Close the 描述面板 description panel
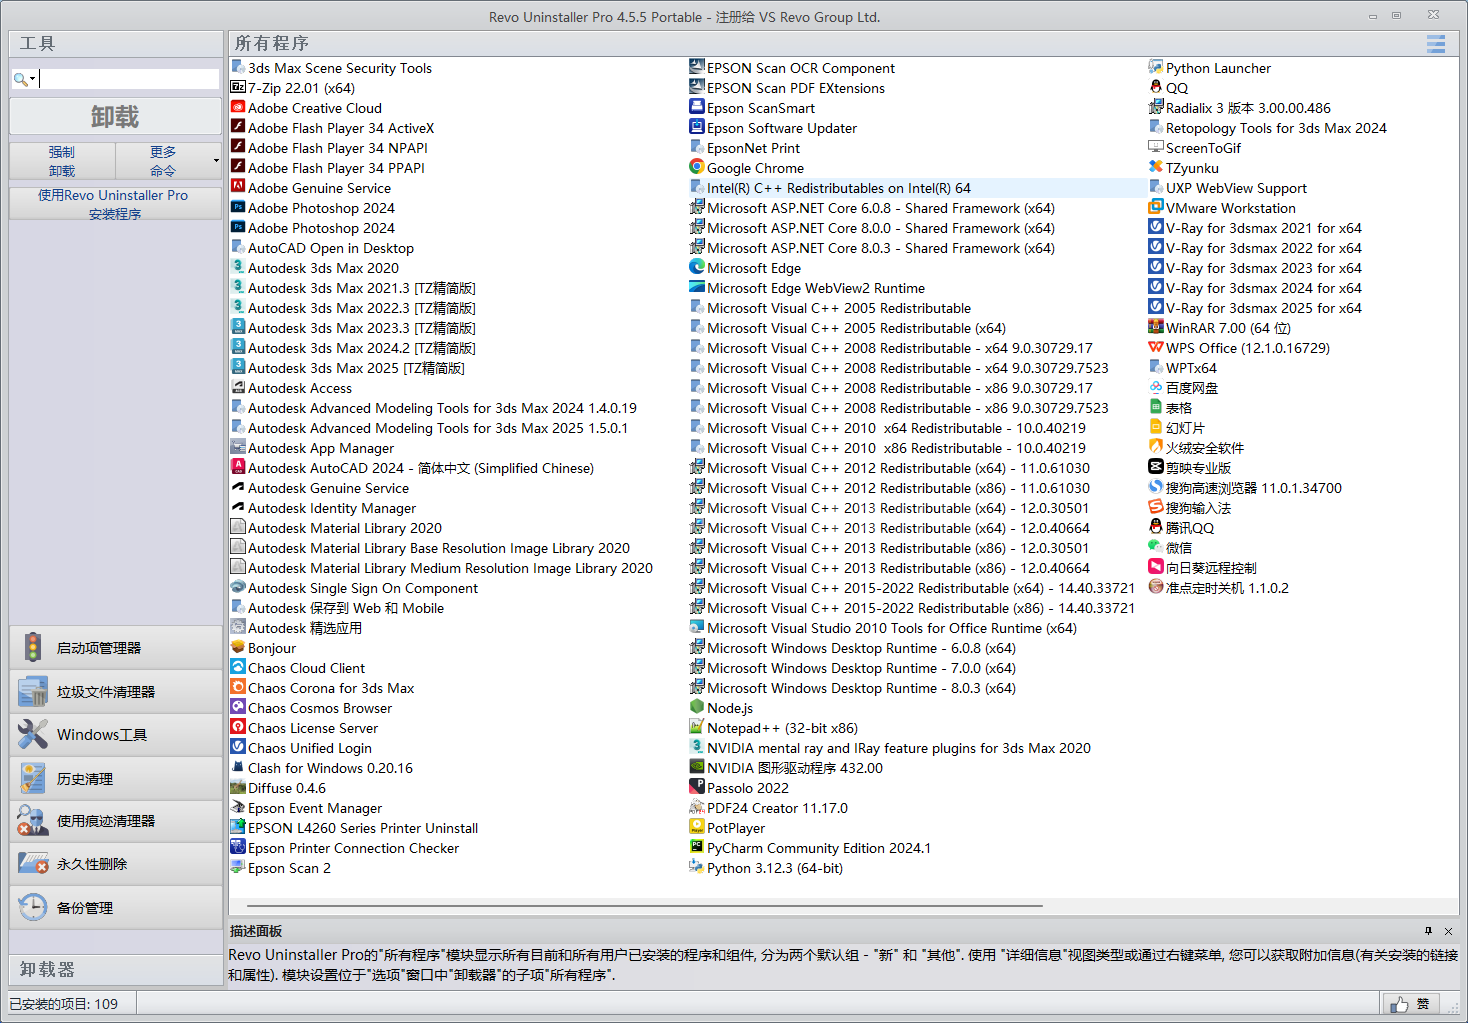Screen dimensions: 1468x1023 tap(1449, 931)
